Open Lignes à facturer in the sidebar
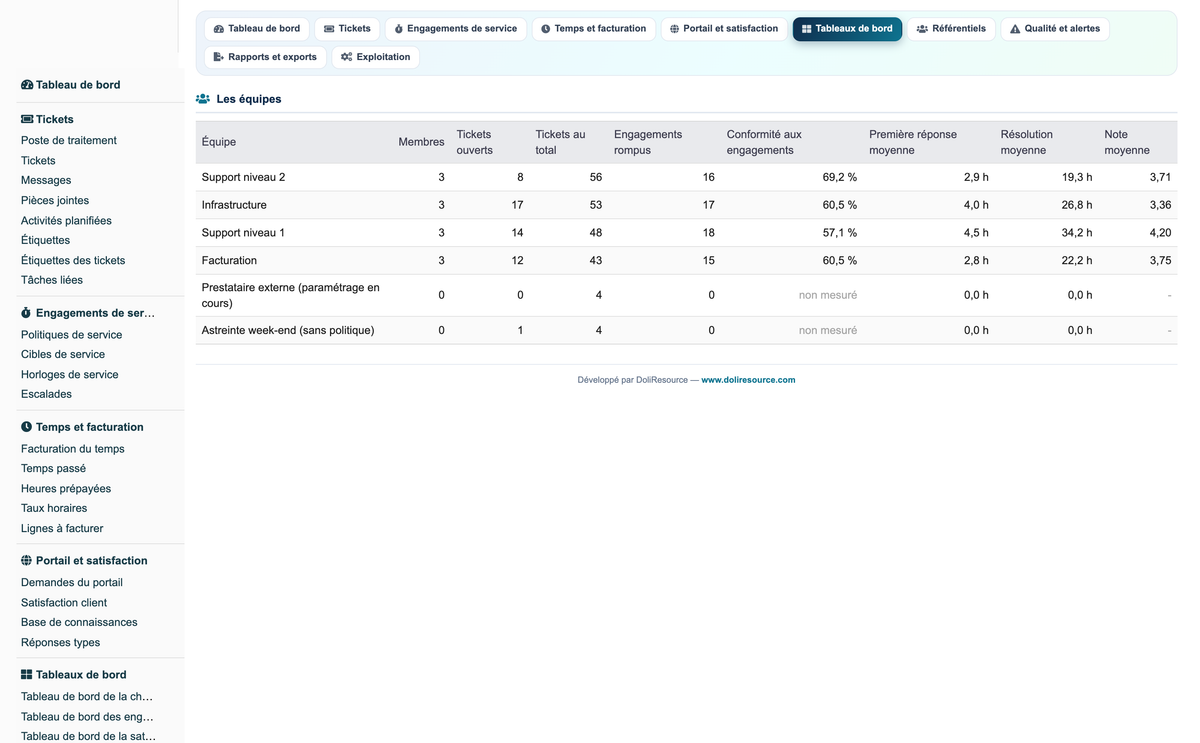Screen dimensions: 1200x743 (x=62, y=529)
